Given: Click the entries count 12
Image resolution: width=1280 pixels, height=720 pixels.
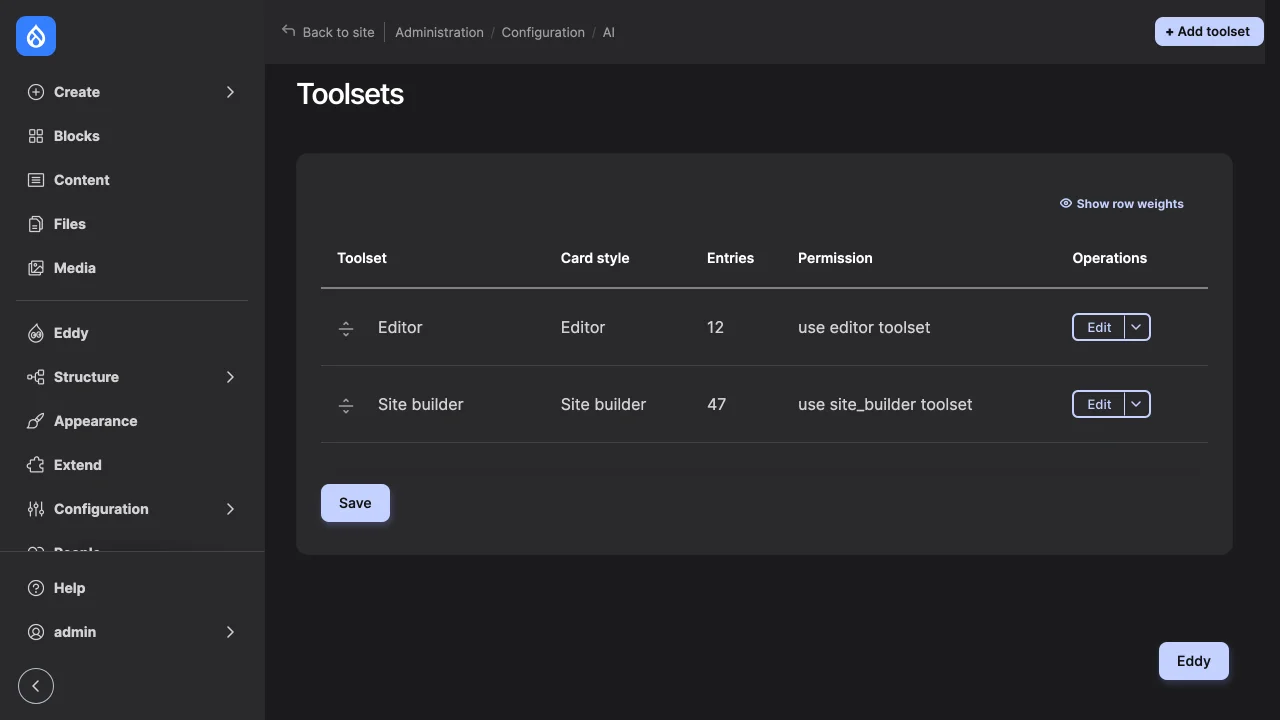Looking at the screenshot, I should (x=715, y=327).
